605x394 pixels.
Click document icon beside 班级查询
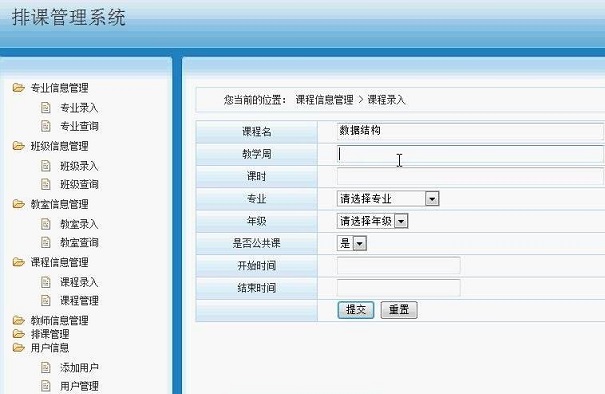46,184
